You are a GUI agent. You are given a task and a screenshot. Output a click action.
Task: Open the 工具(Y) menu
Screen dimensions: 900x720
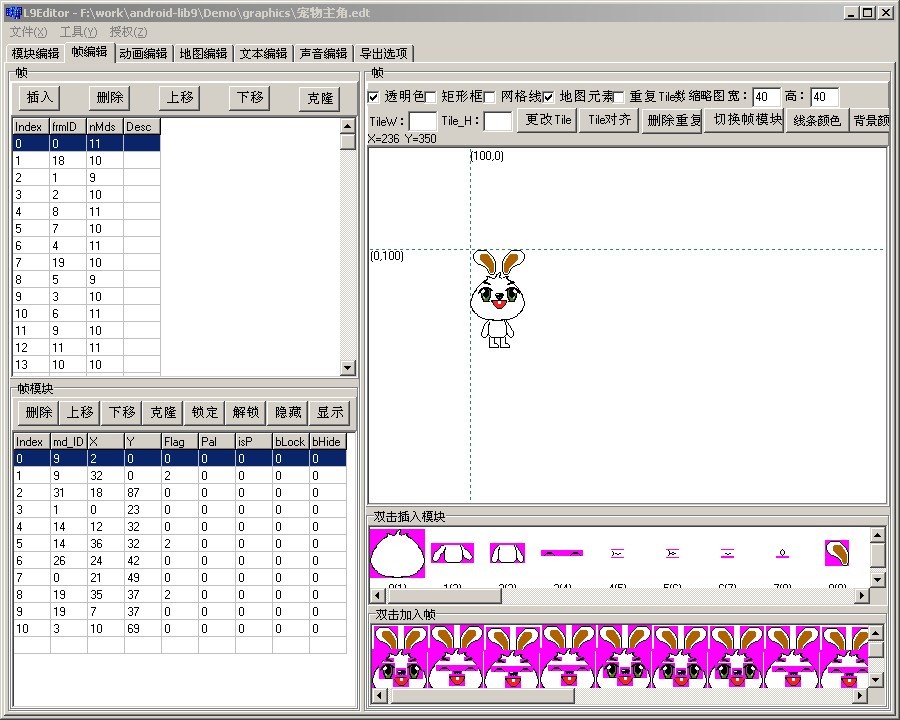pyautogui.click(x=79, y=32)
